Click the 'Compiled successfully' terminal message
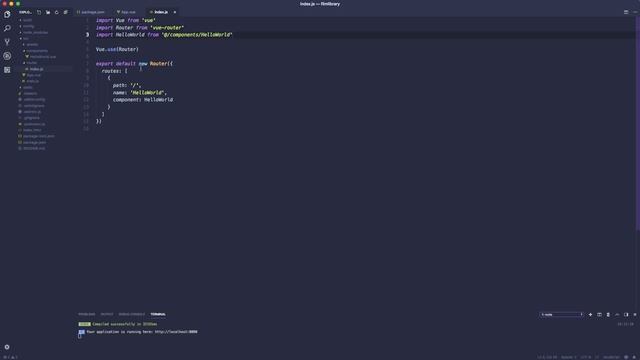This screenshot has width=640, height=360. [x=124, y=324]
